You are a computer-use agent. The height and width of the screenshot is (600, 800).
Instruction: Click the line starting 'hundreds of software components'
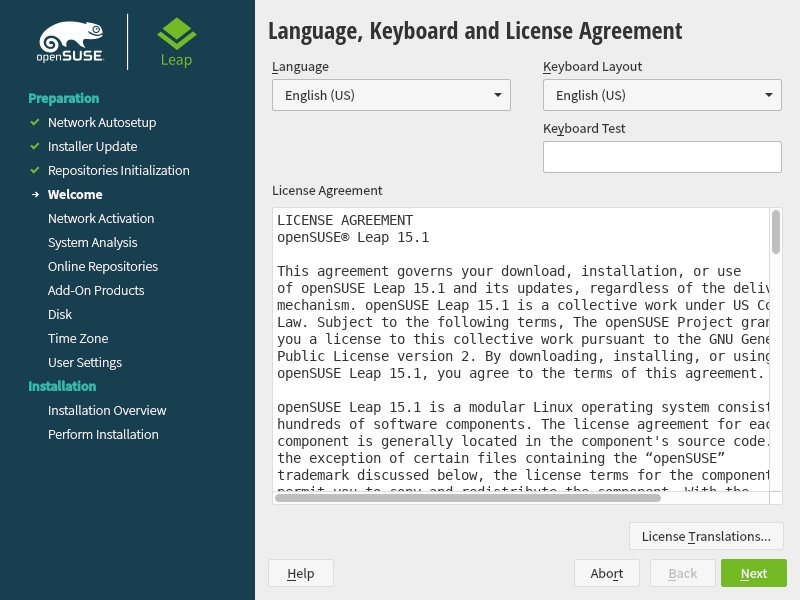click(523, 424)
